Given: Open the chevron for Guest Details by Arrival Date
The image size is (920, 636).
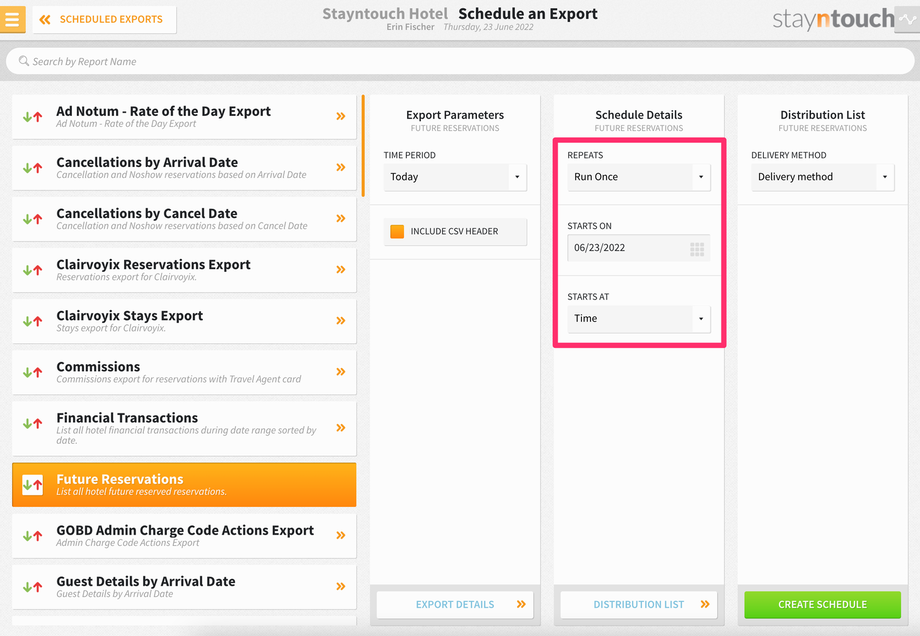Looking at the screenshot, I should [x=340, y=586].
